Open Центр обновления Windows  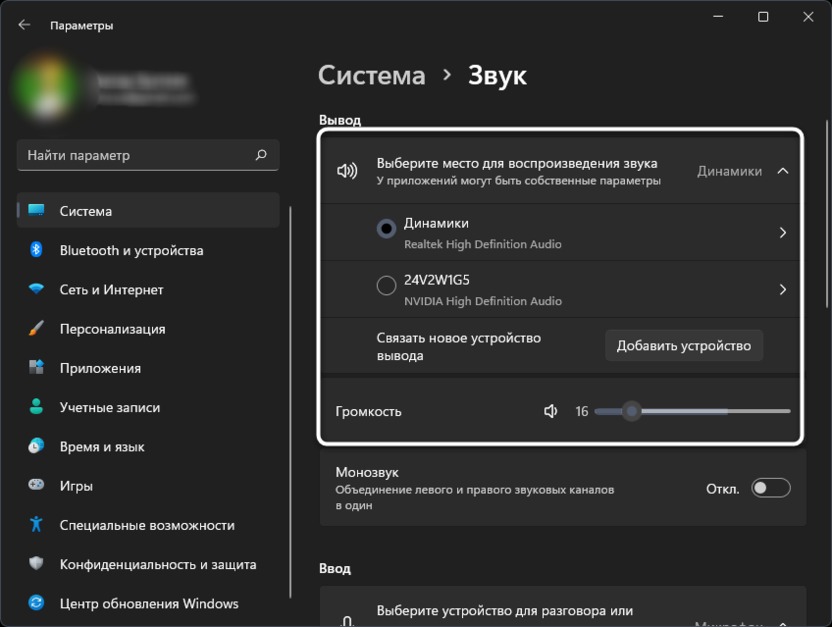[x=148, y=604]
